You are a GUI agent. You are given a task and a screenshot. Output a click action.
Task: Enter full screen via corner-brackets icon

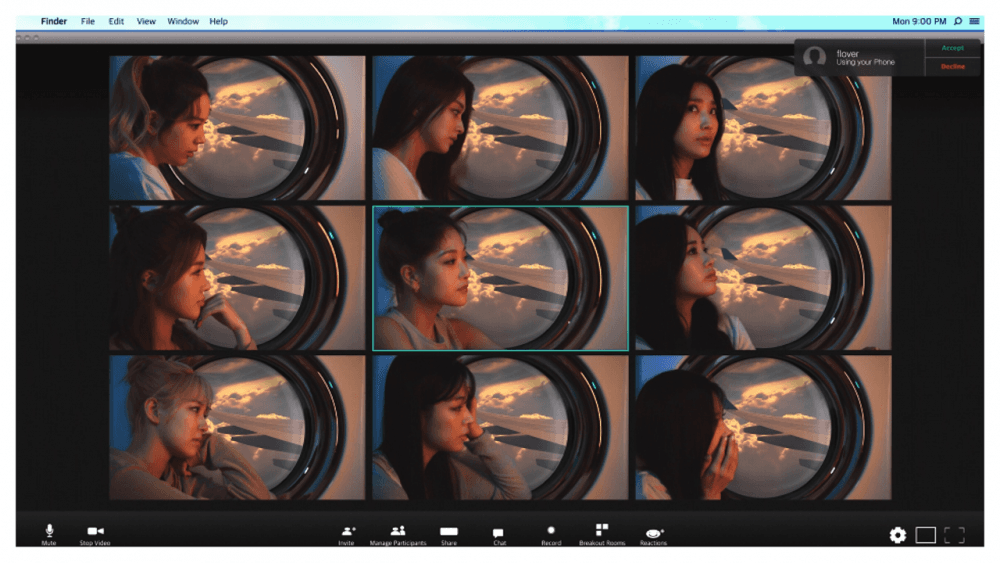coord(955,535)
